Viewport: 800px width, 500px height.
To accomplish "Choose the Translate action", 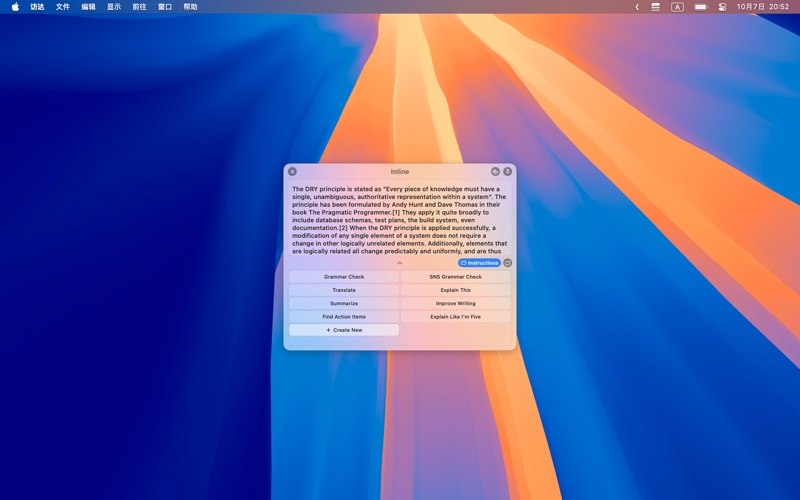I will [344, 290].
